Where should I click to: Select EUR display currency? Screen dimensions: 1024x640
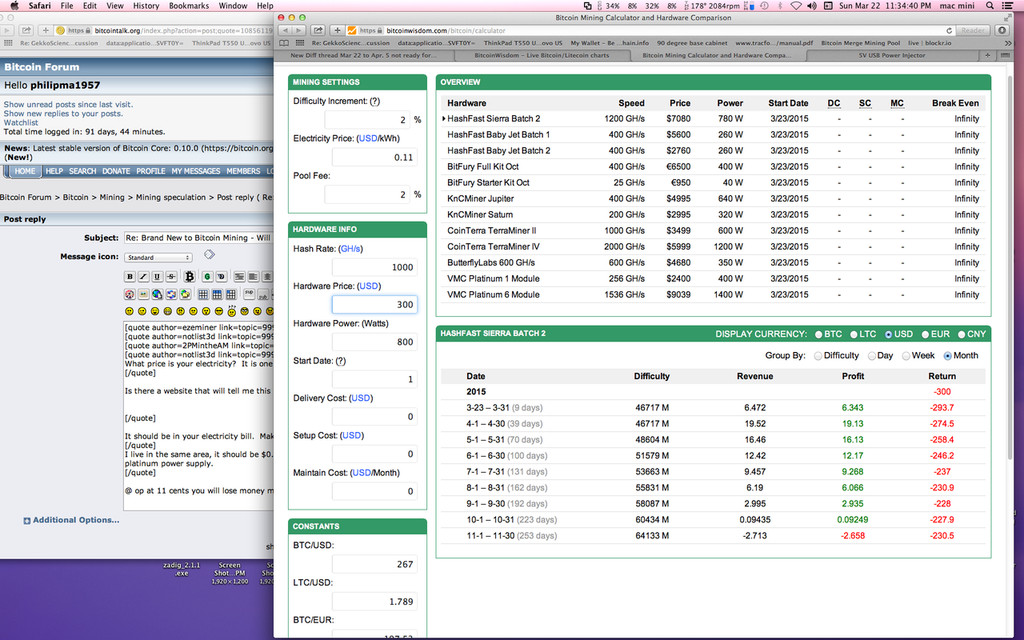tap(925, 334)
